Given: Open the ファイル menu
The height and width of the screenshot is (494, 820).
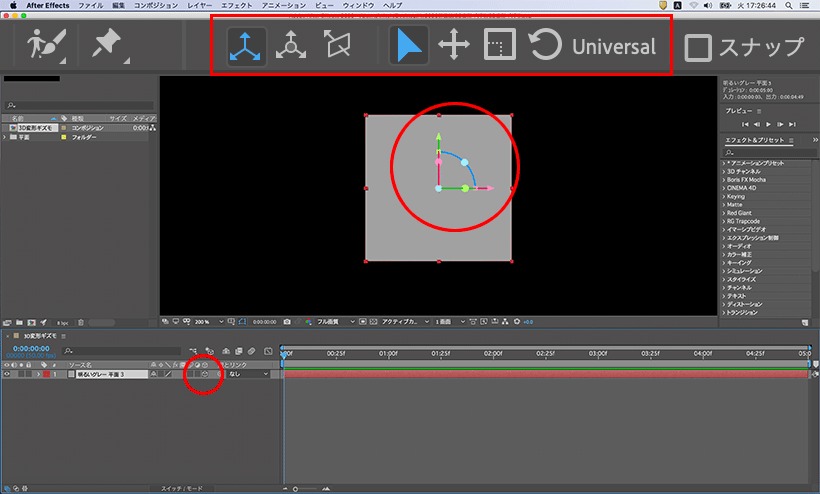Looking at the screenshot, I should click(90, 5).
